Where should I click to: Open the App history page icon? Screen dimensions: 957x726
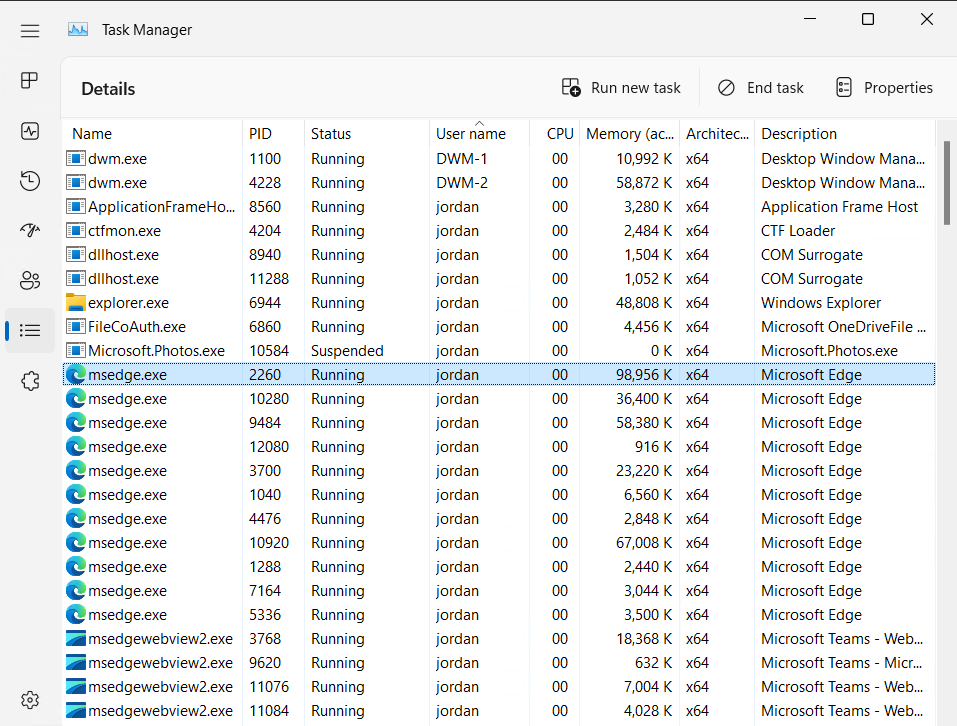(30, 181)
